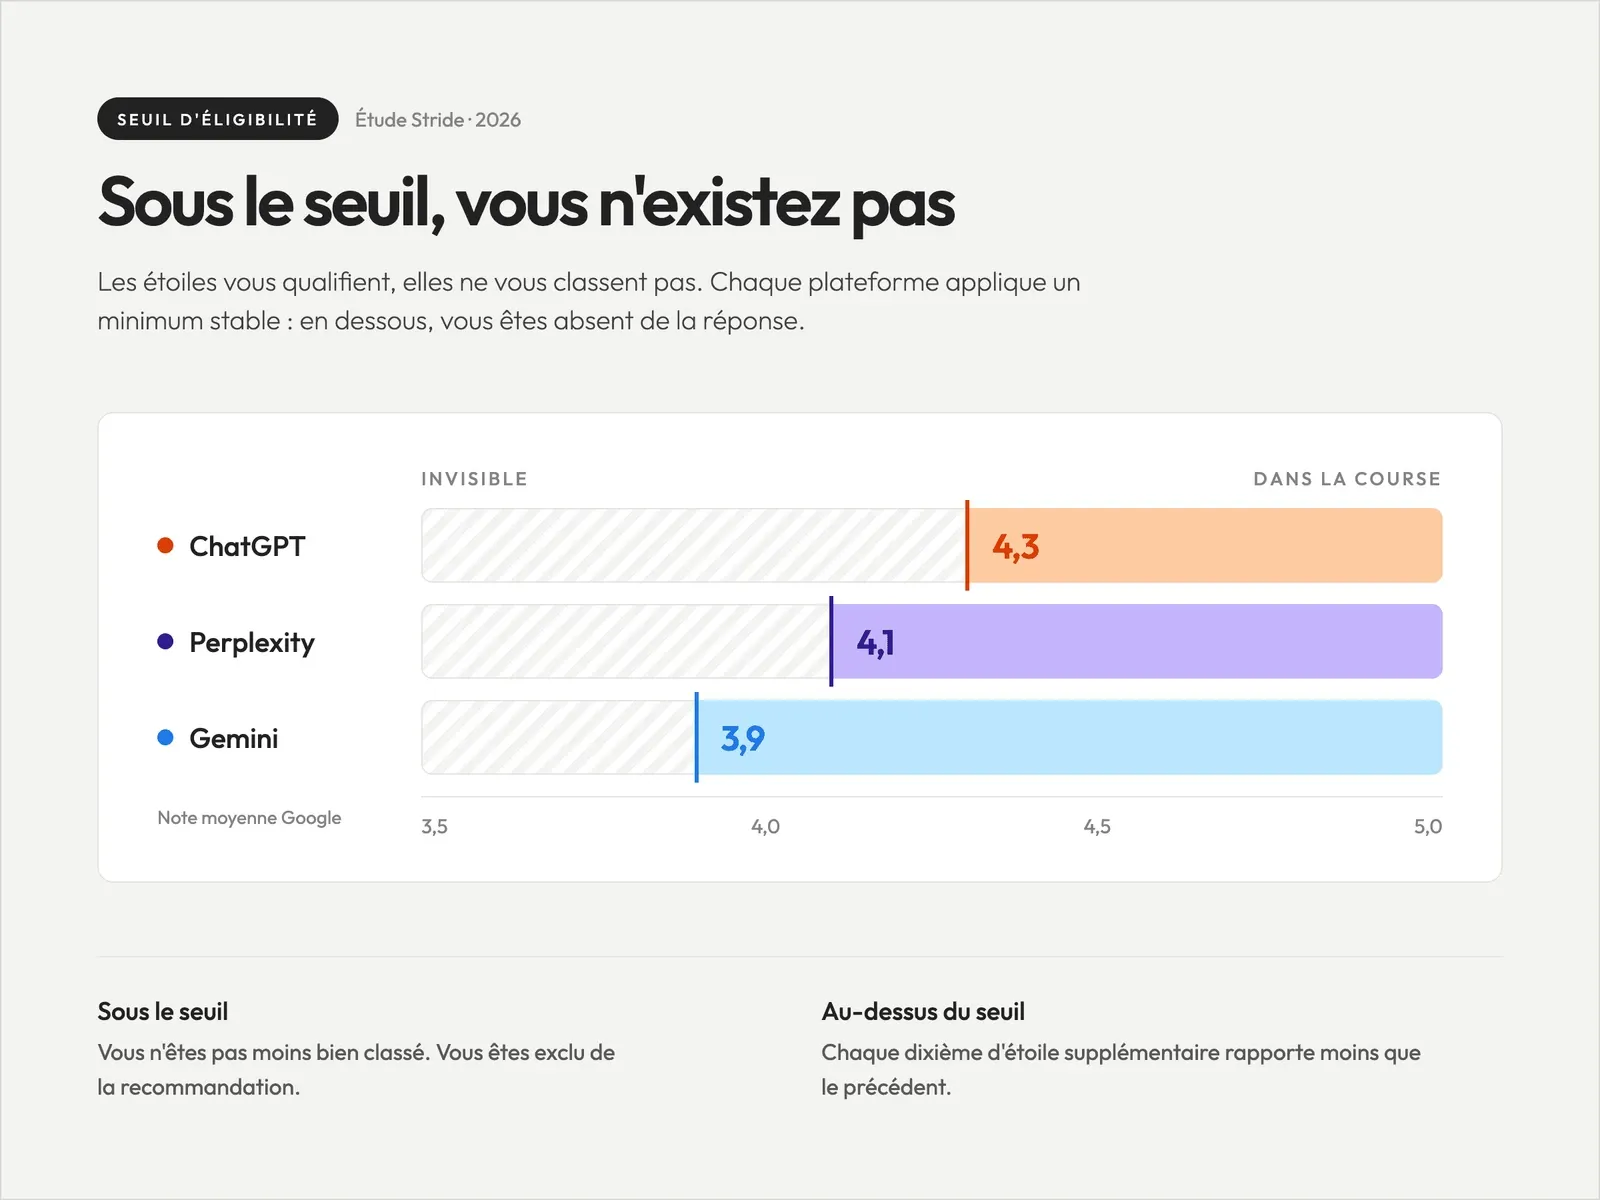Click the hatched invisible zone of Gemini bar
Image resolution: width=1600 pixels, height=1200 pixels.
558,737
